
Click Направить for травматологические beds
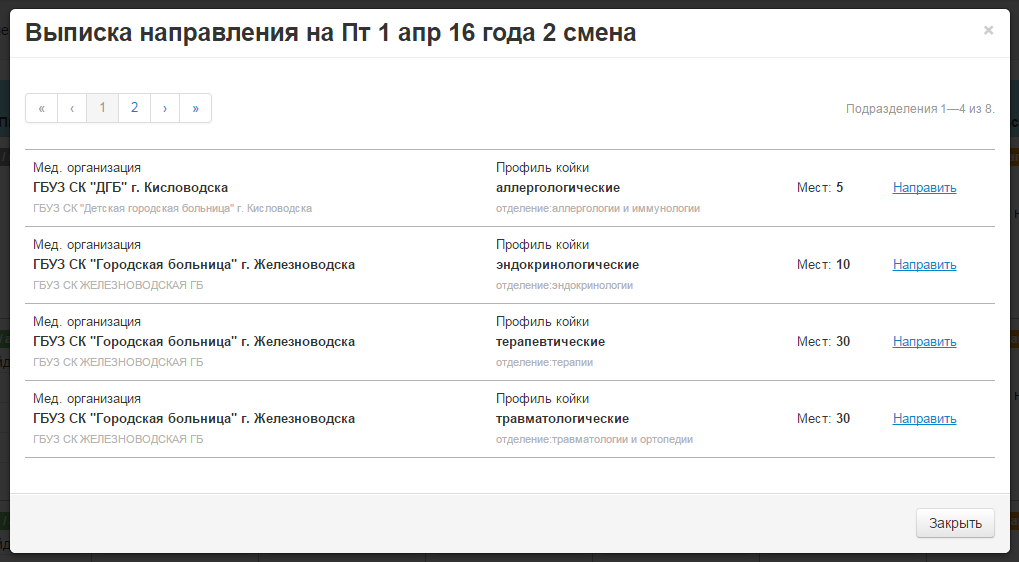[x=924, y=418]
